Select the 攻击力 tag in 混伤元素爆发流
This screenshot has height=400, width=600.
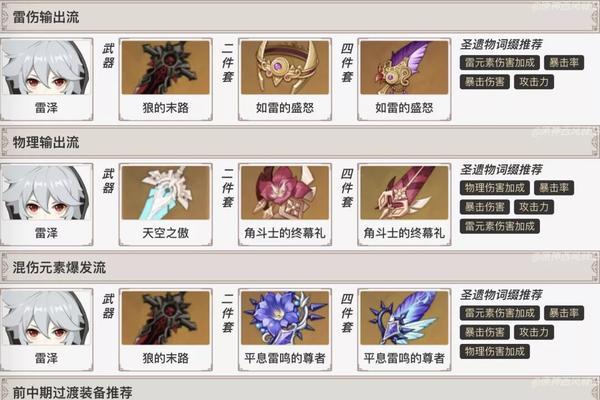click(x=534, y=332)
